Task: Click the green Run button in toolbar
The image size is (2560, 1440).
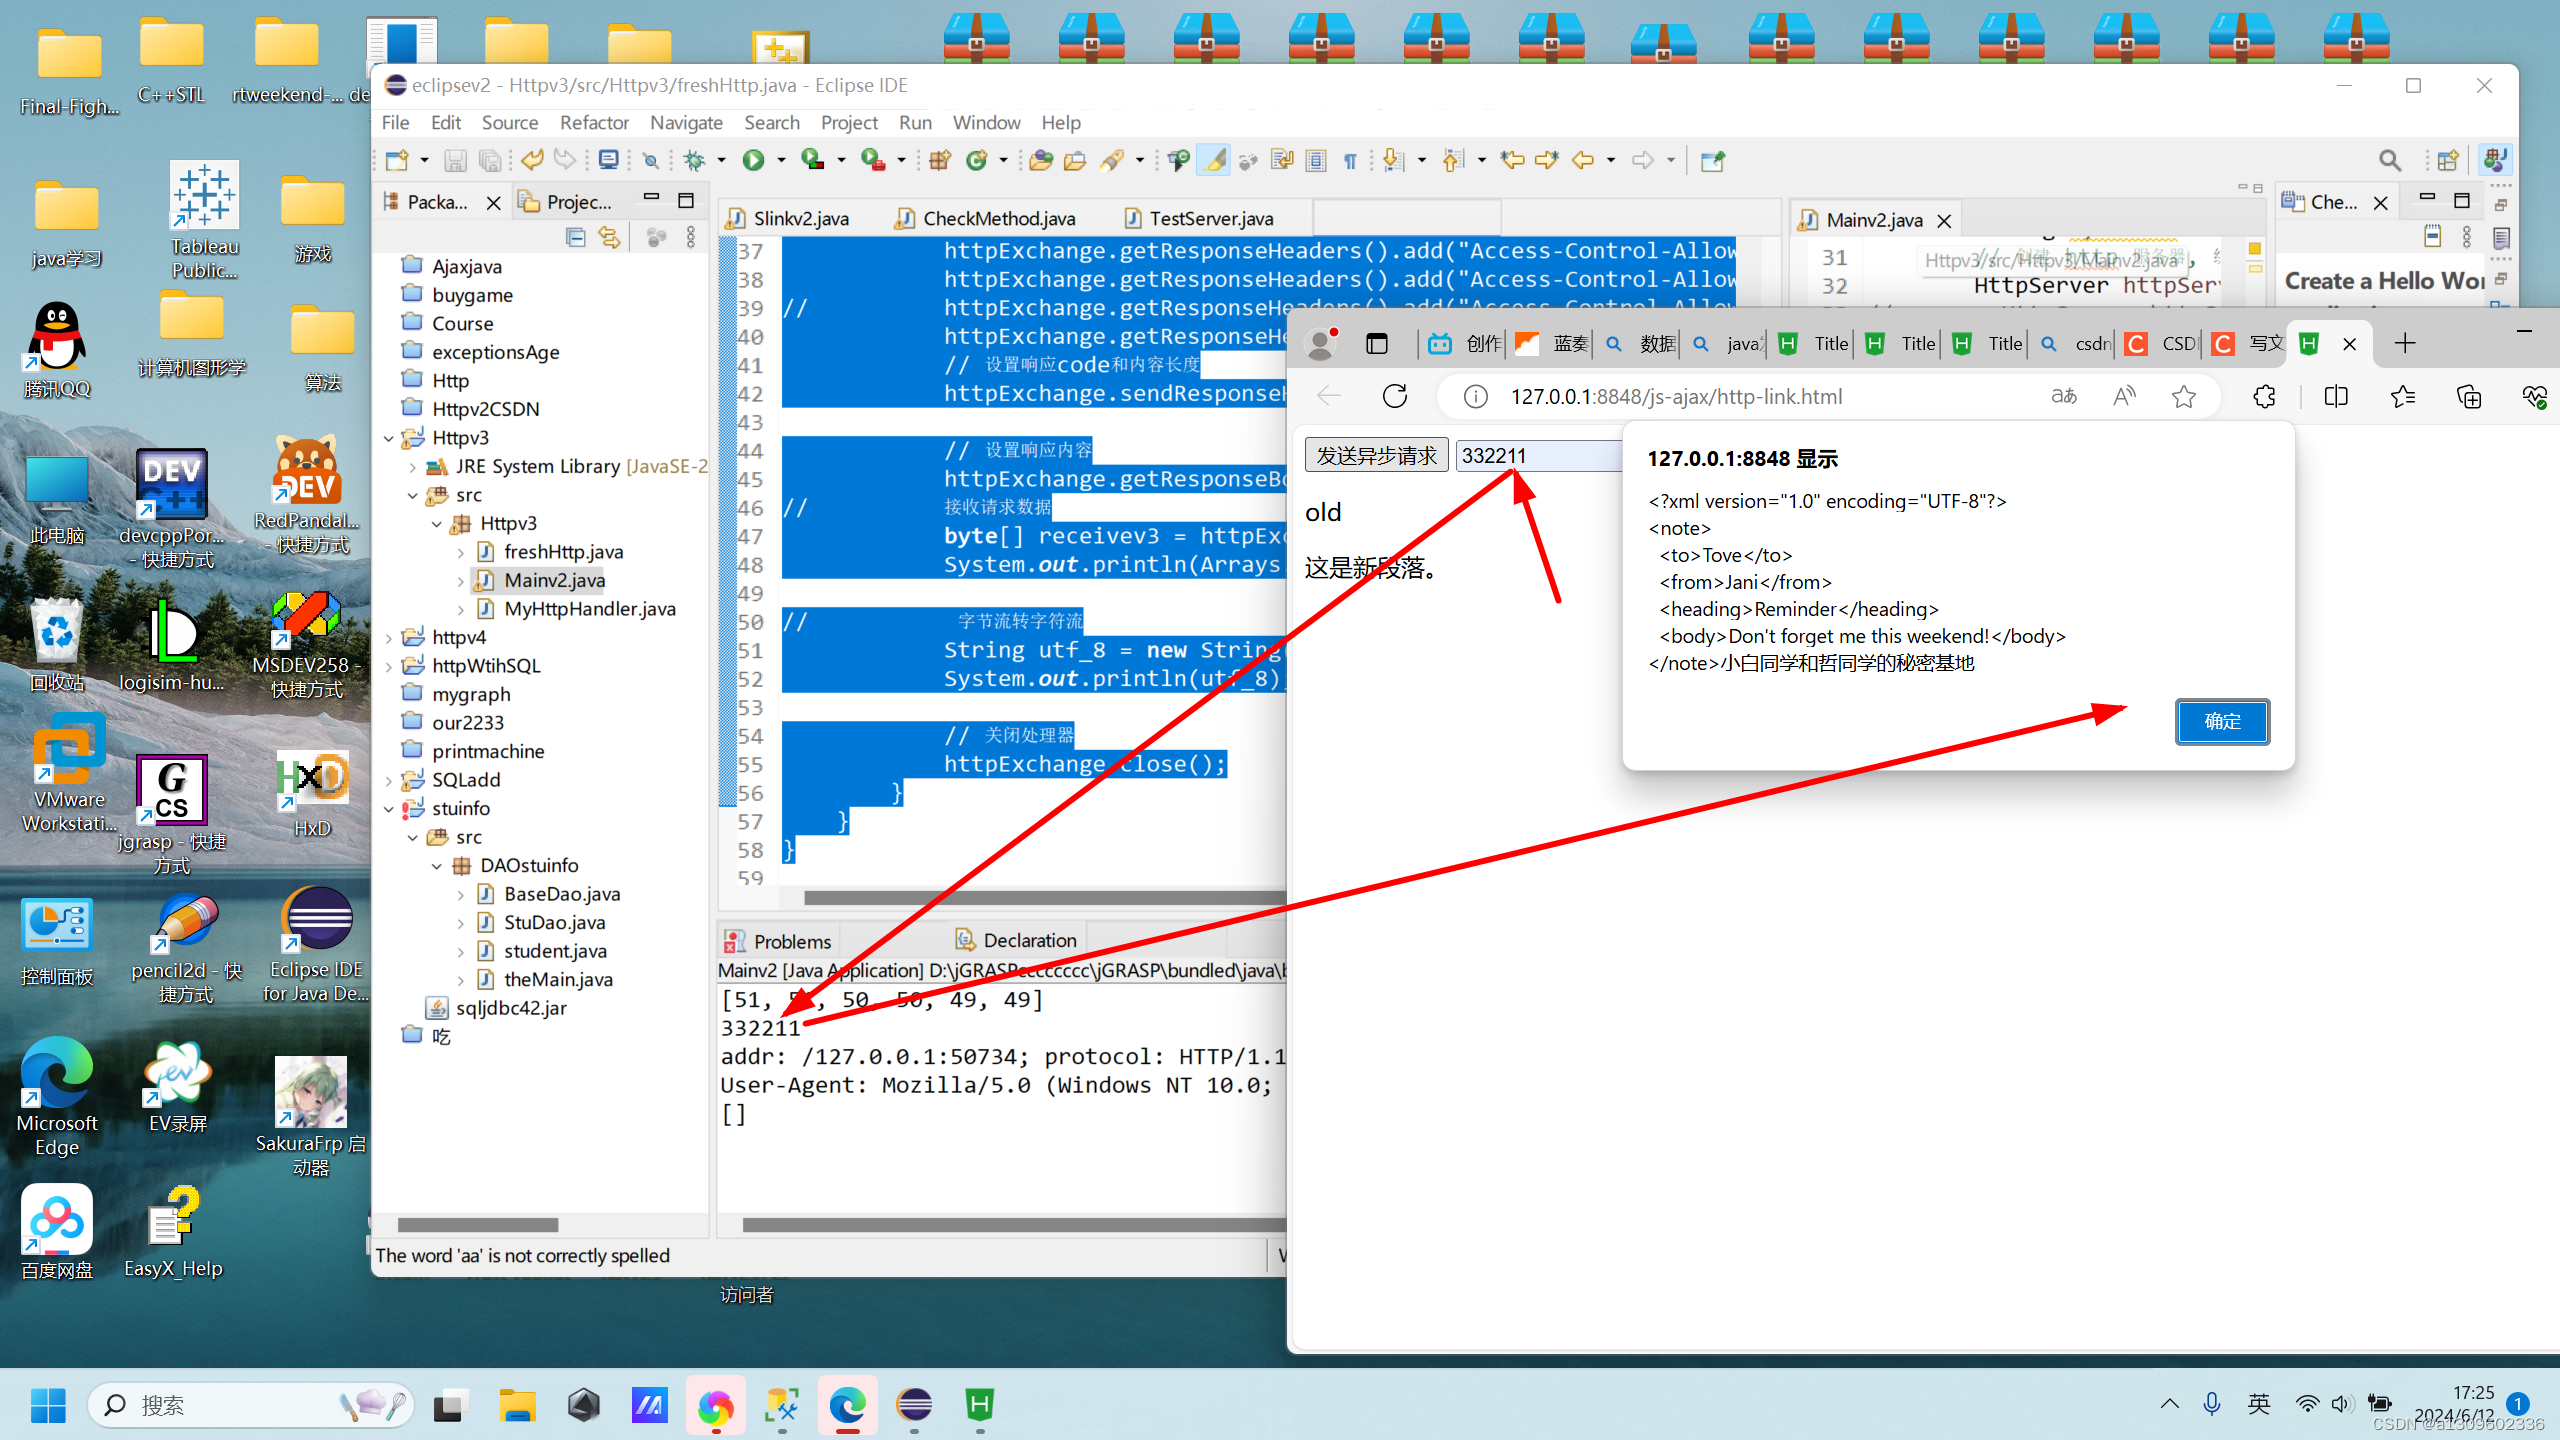Action: click(753, 160)
